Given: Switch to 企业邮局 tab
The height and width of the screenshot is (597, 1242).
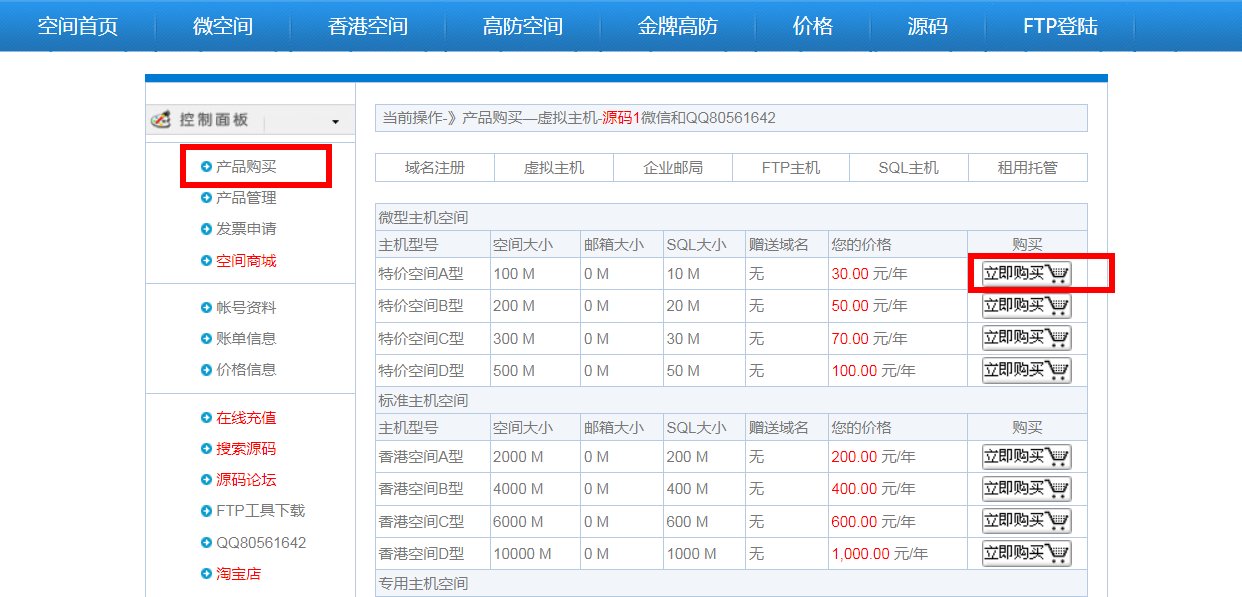Looking at the screenshot, I should coord(672,168).
